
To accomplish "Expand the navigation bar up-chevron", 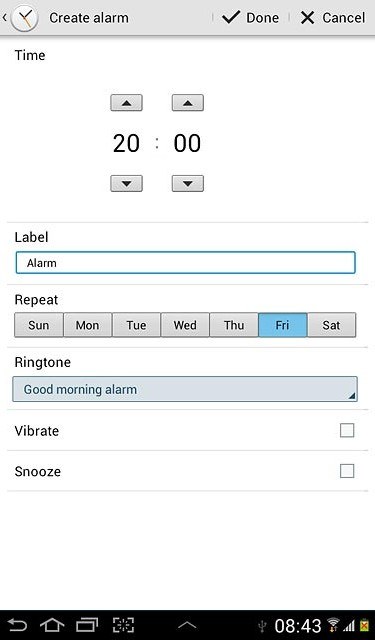I will pyautogui.click(x=187, y=625).
